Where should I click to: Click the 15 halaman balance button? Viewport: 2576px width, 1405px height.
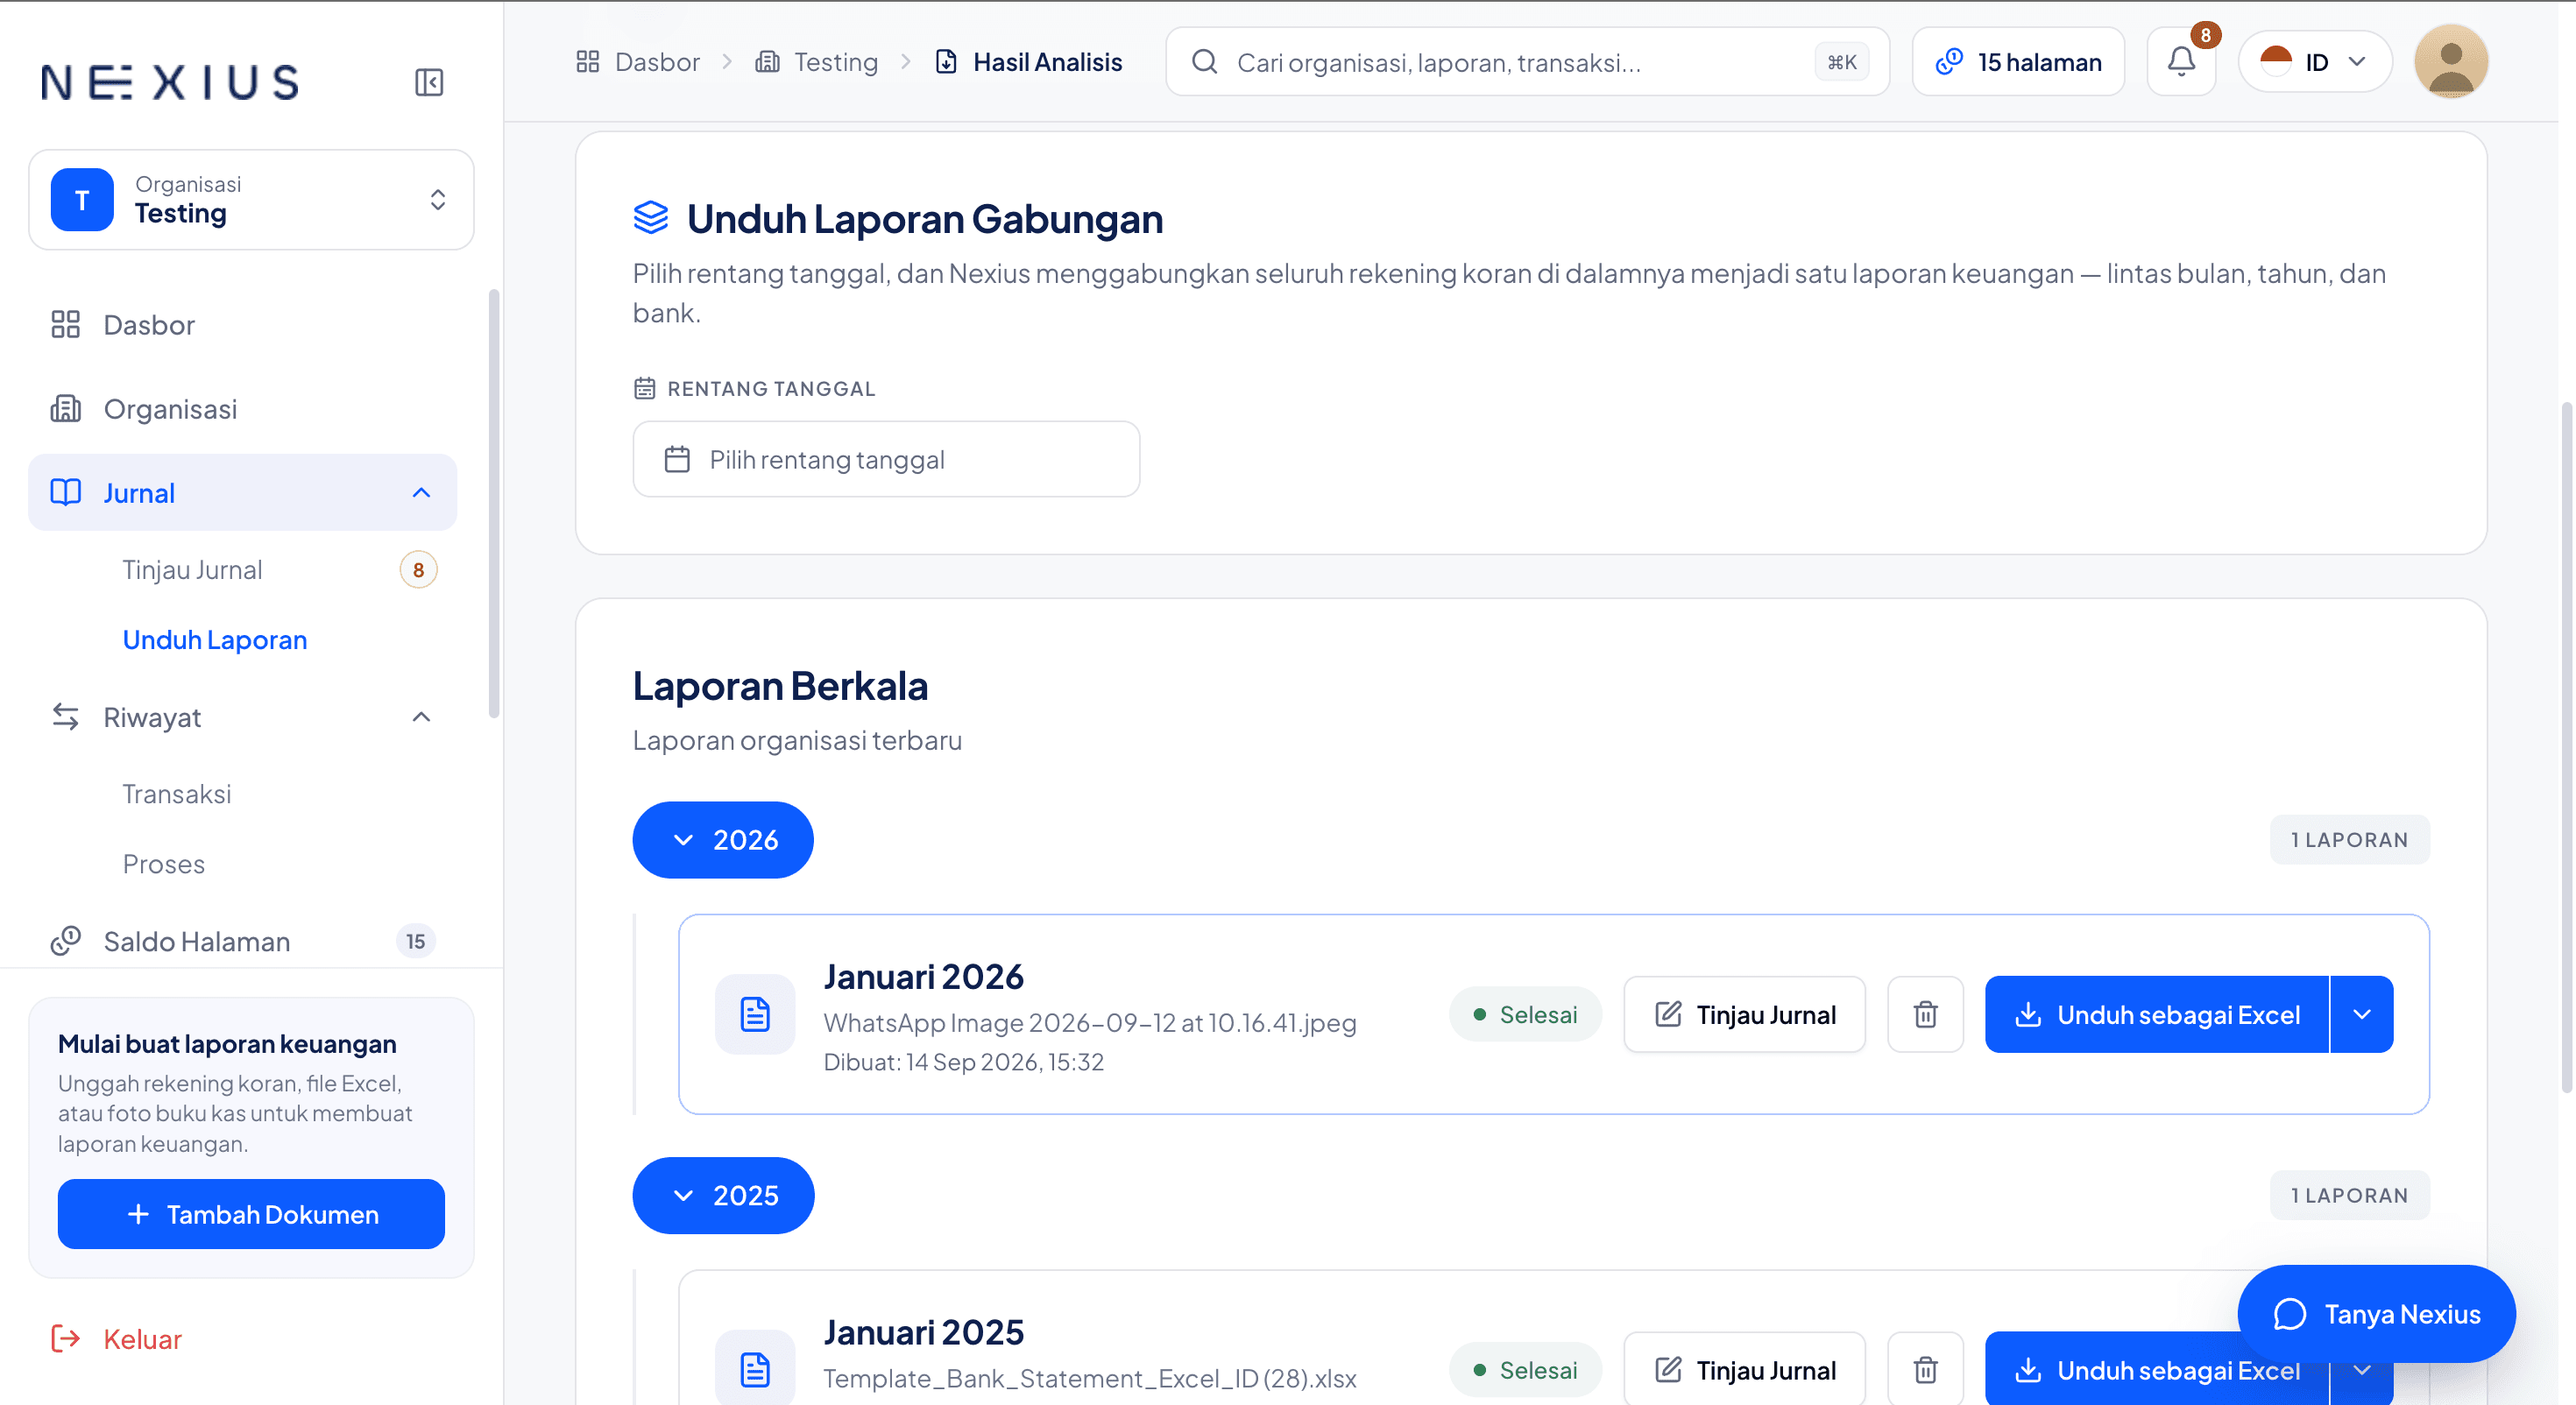coord(2018,62)
